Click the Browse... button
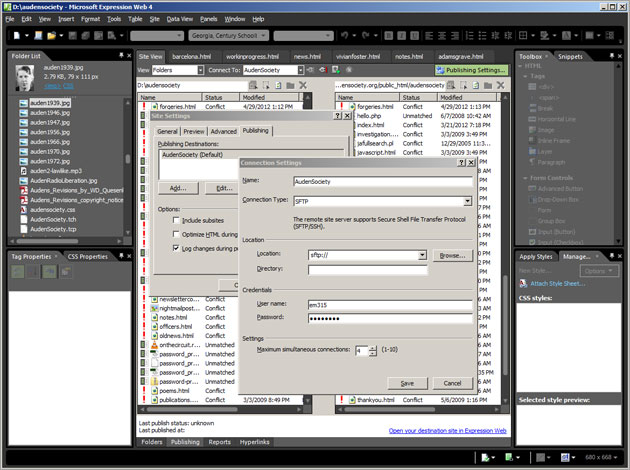The height and width of the screenshot is (470, 630). coord(452,255)
